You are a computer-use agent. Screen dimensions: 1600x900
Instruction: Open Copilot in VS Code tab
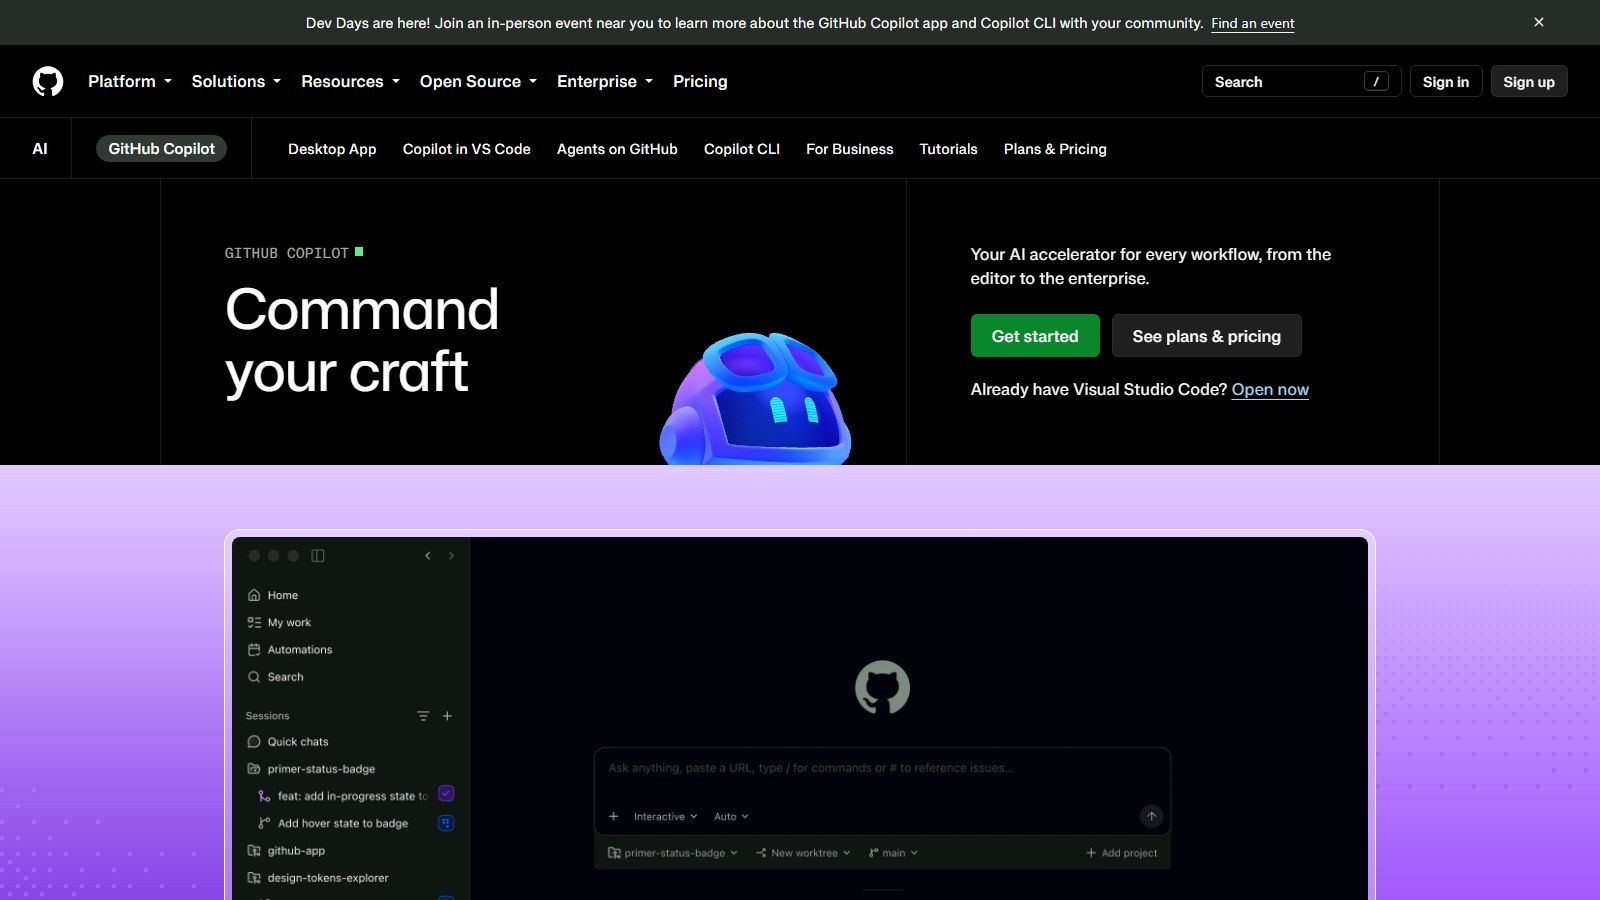pos(467,149)
